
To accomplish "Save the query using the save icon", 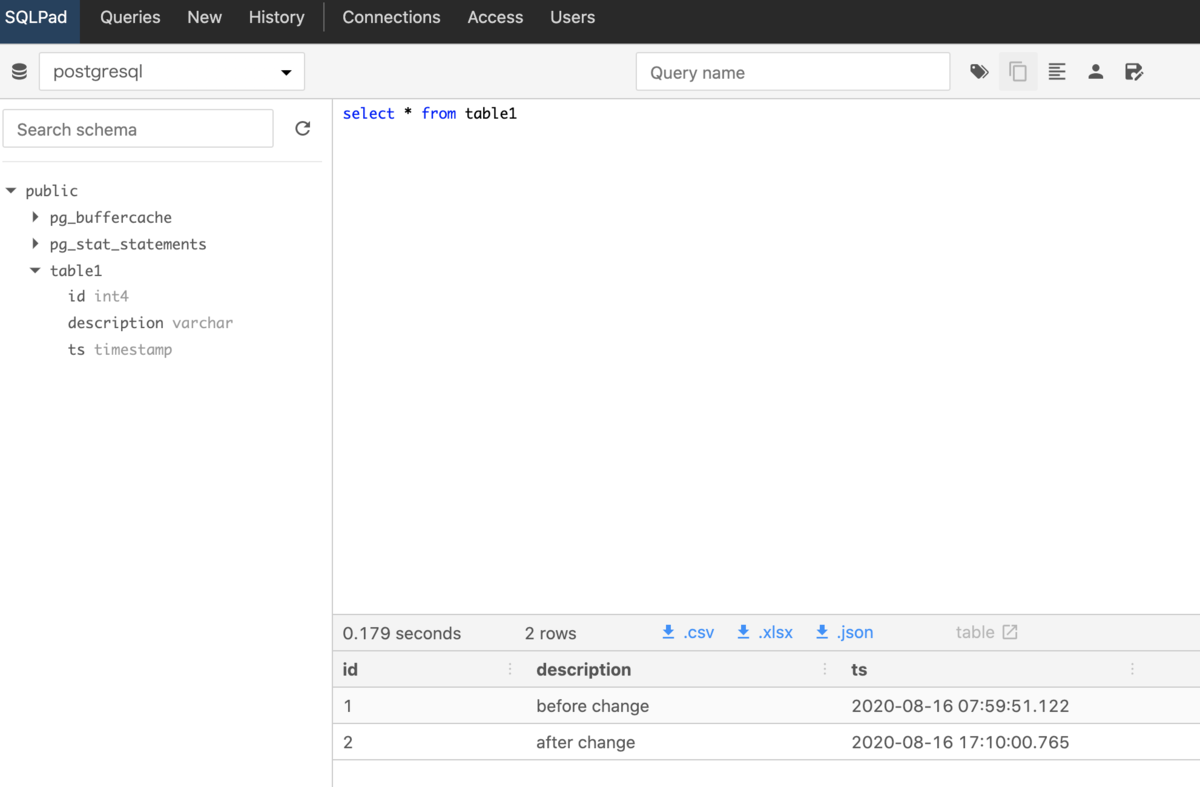I will pos(1134,71).
